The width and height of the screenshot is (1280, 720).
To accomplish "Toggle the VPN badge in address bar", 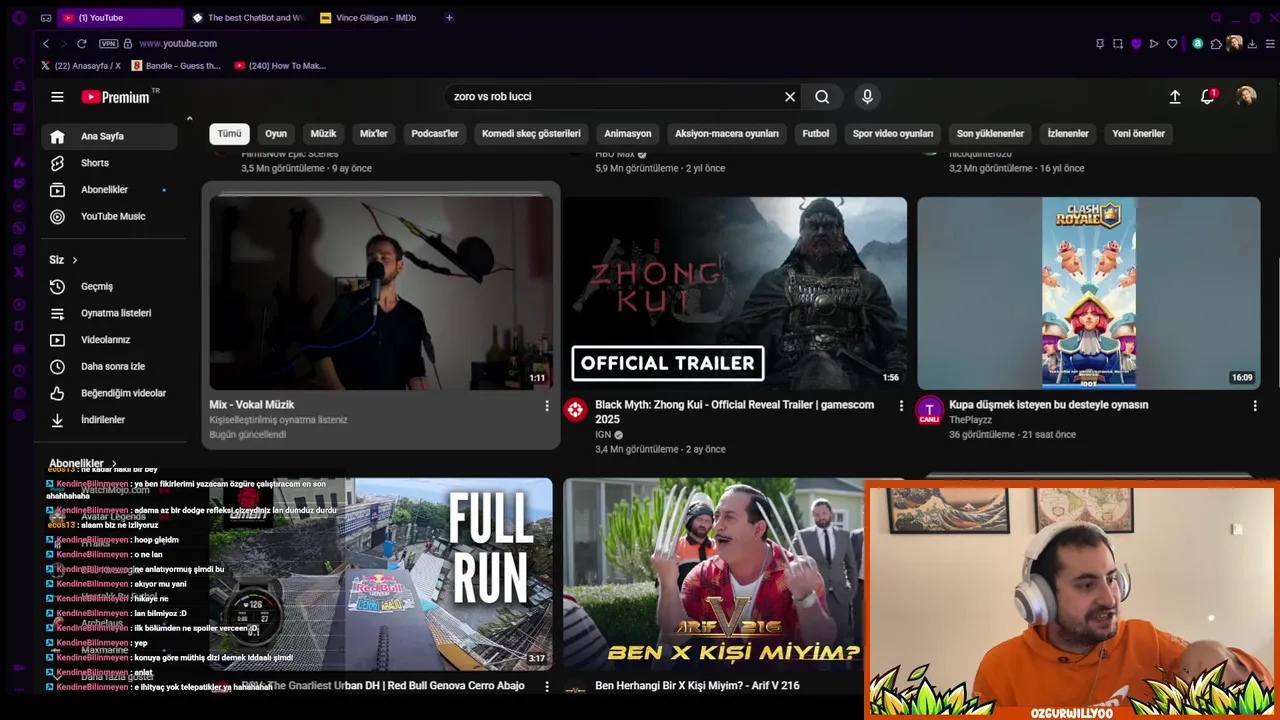I will (108, 44).
